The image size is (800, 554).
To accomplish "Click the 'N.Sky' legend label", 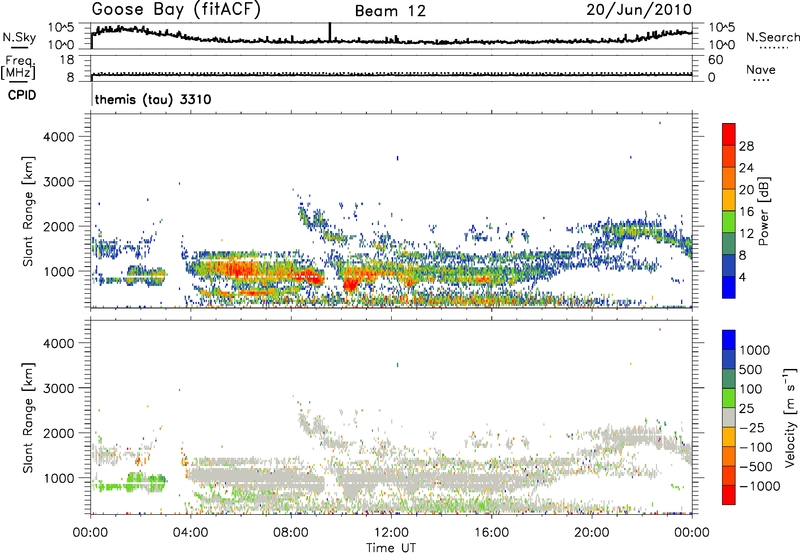I will (x=19, y=37).
